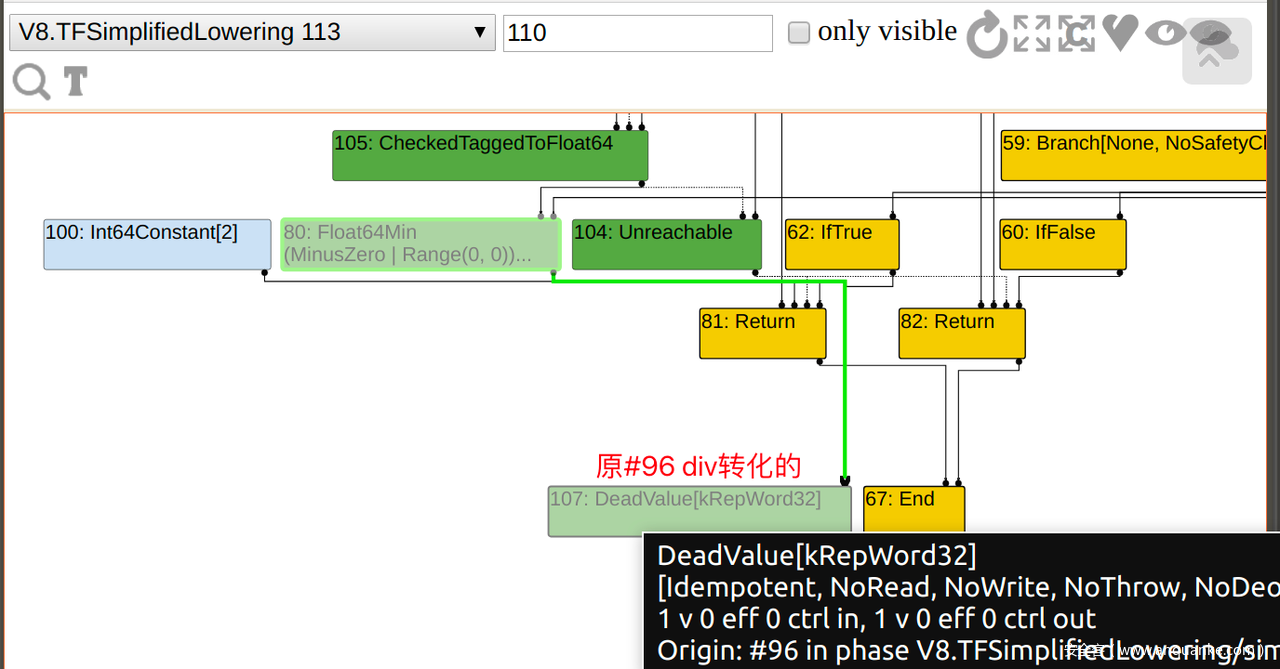Screen dimensions: 1280x669
Task: Click the eye icon to hide unselected nodes
Action: tap(1164, 33)
